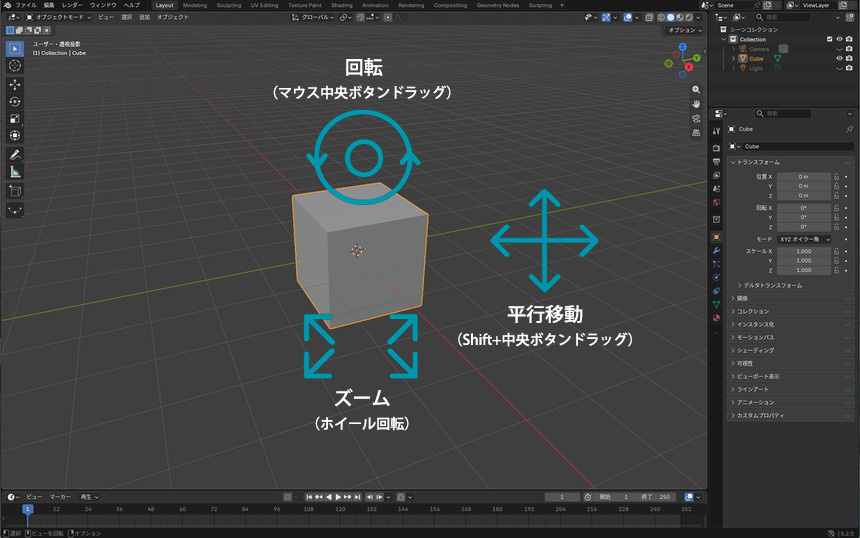This screenshot has height=538, width=860.
Task: Open the オブジェクトモード mode dropdown
Action: coord(59,18)
